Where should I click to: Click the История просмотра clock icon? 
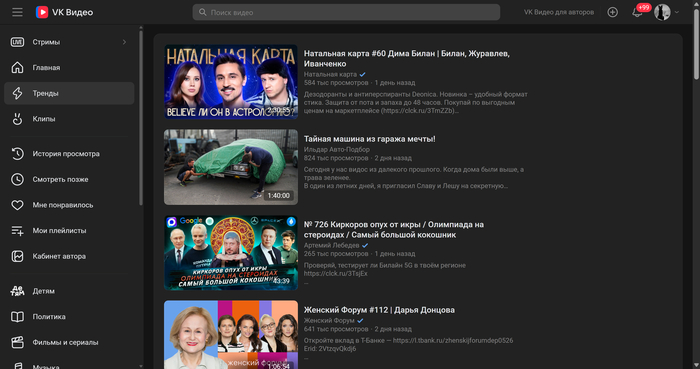point(17,153)
